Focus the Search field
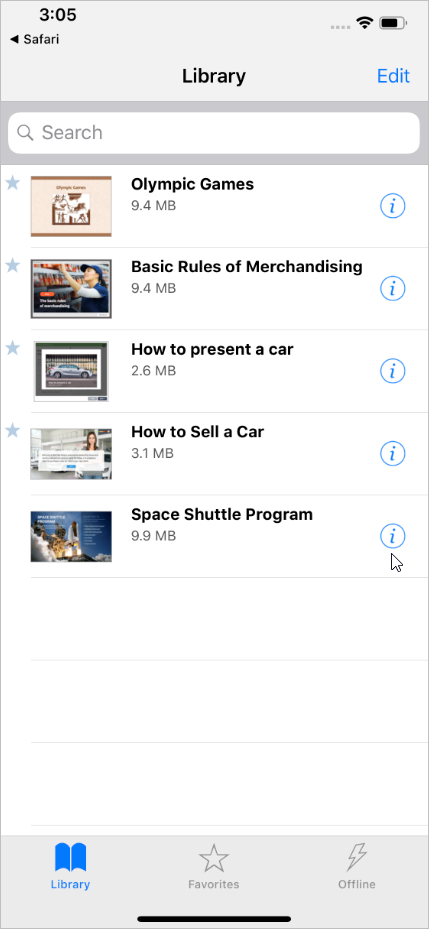Screen dimensions: 429x929 214,133
